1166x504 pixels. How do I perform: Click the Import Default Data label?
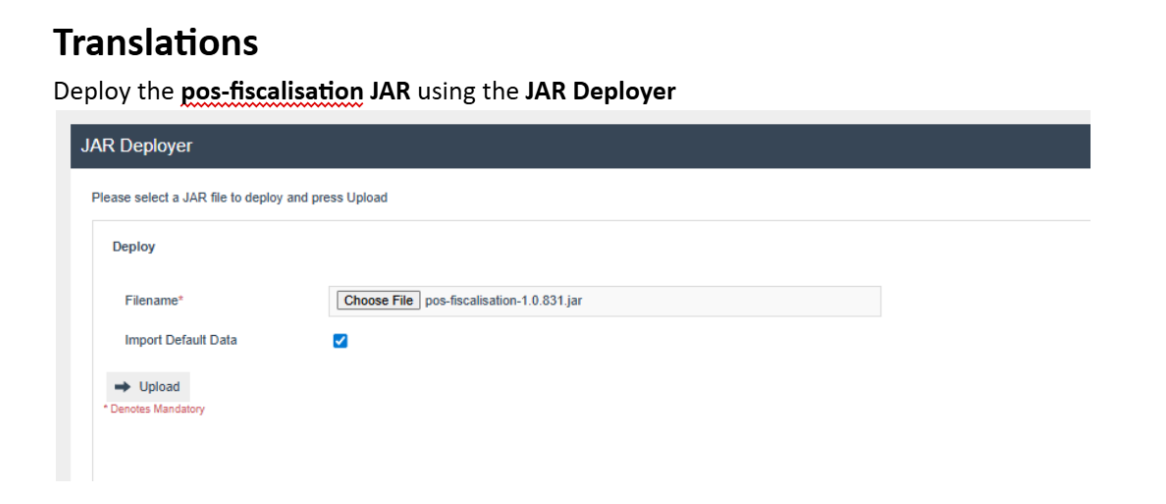point(181,340)
